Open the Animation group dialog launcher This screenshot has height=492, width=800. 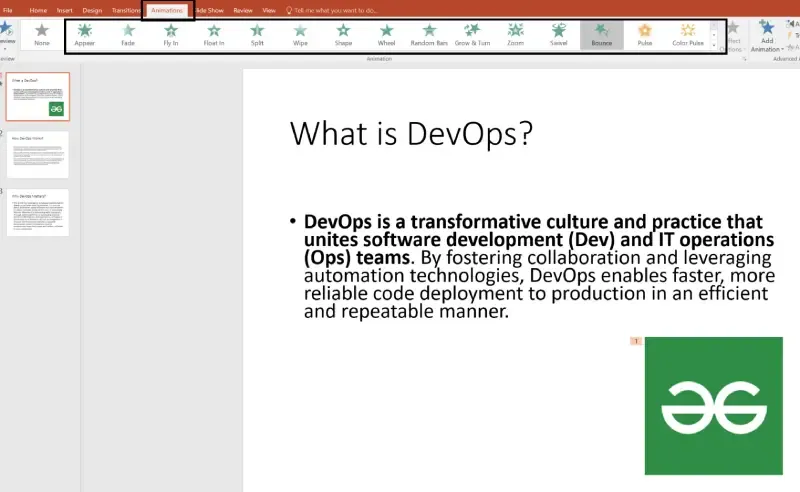click(x=744, y=59)
